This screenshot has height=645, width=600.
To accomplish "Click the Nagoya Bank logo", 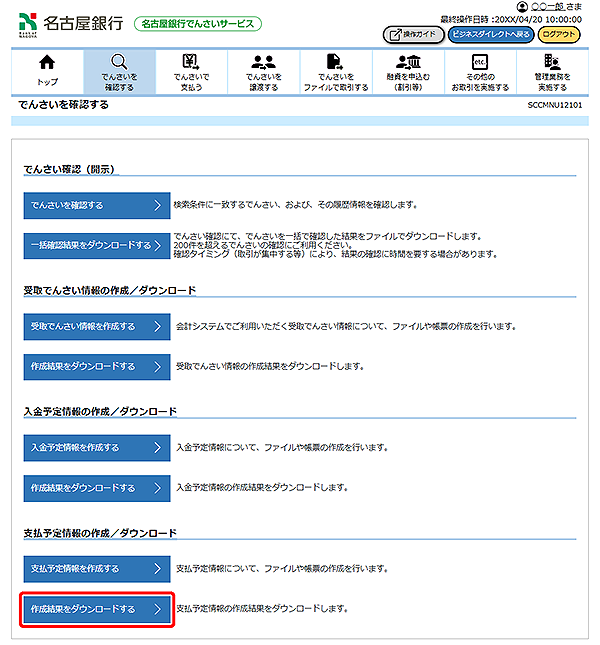I will click(x=70, y=23).
